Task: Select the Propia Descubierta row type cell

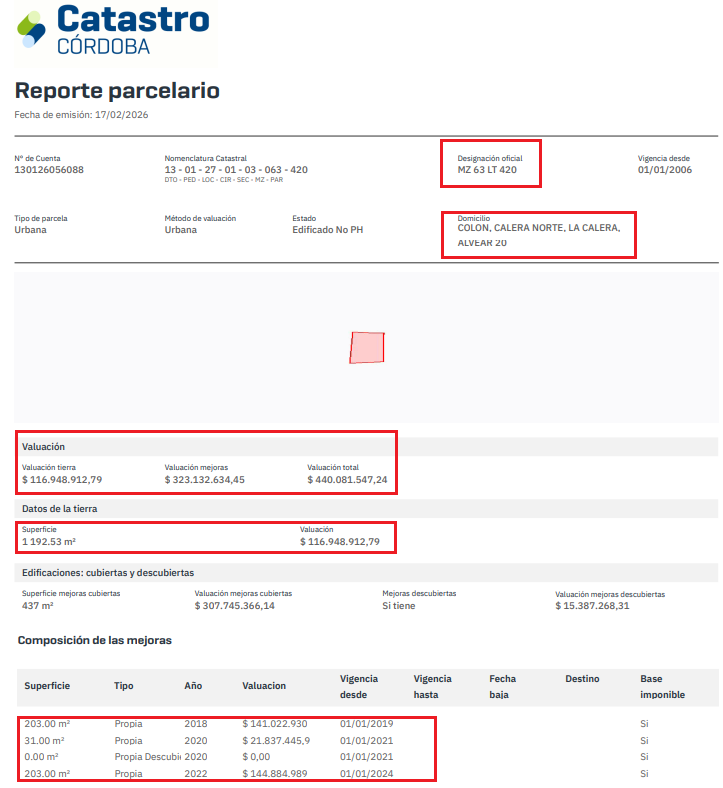Action: (146, 757)
